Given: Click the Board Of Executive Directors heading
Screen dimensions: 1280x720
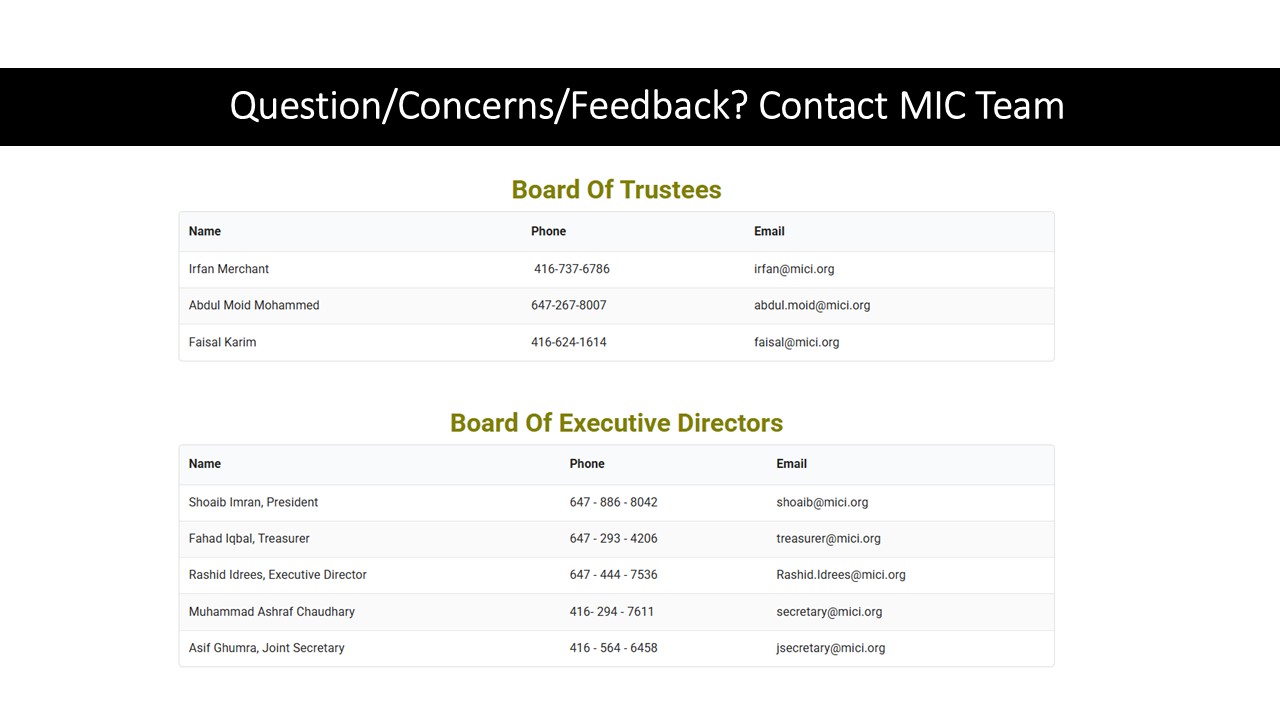Looking at the screenshot, I should [616, 423].
